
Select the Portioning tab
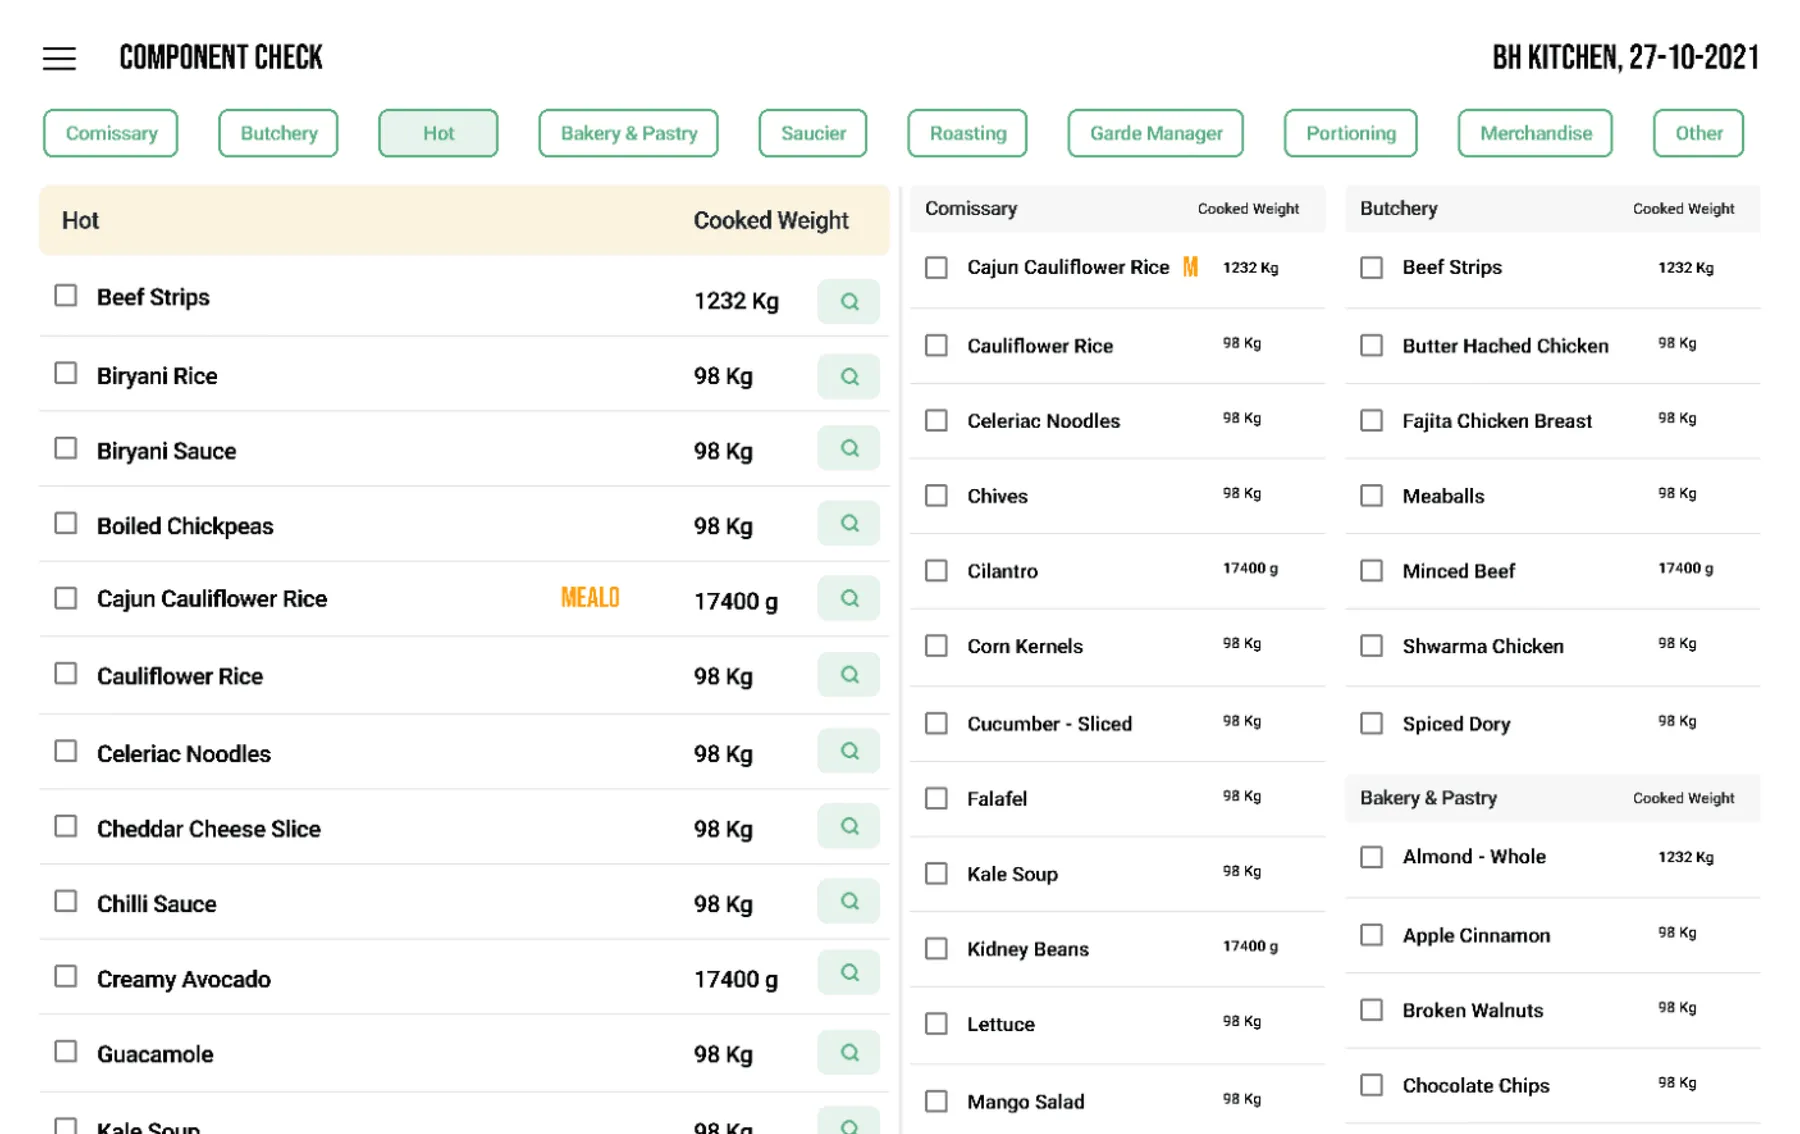pyautogui.click(x=1350, y=133)
